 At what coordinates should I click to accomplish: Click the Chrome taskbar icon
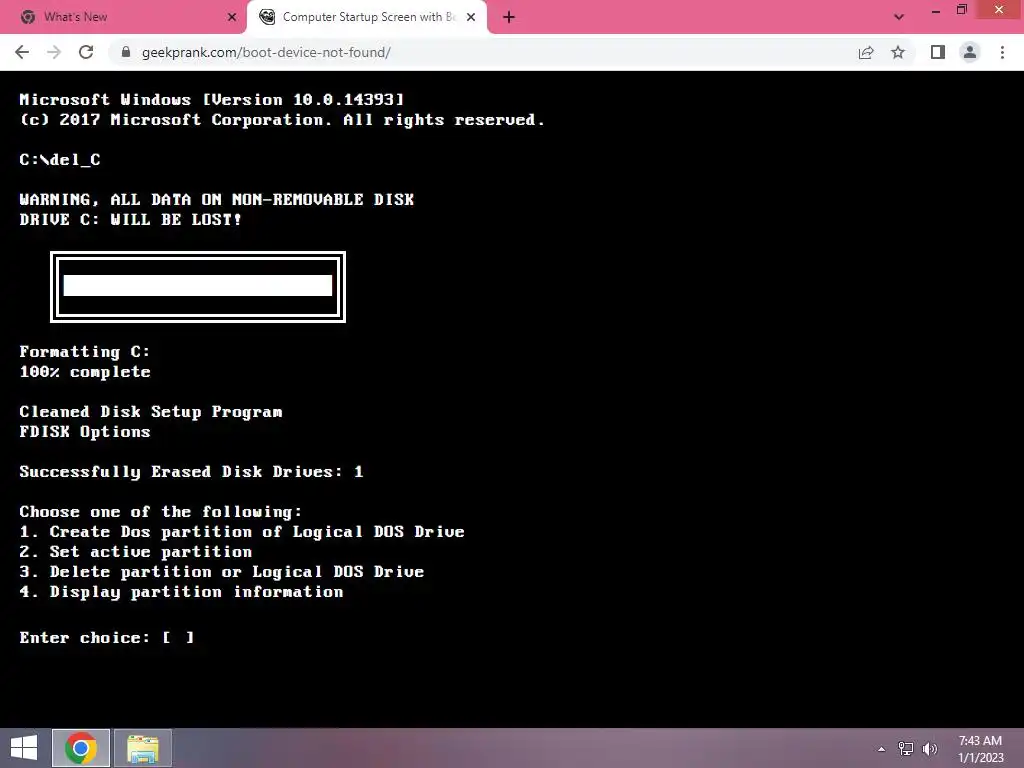[81, 748]
